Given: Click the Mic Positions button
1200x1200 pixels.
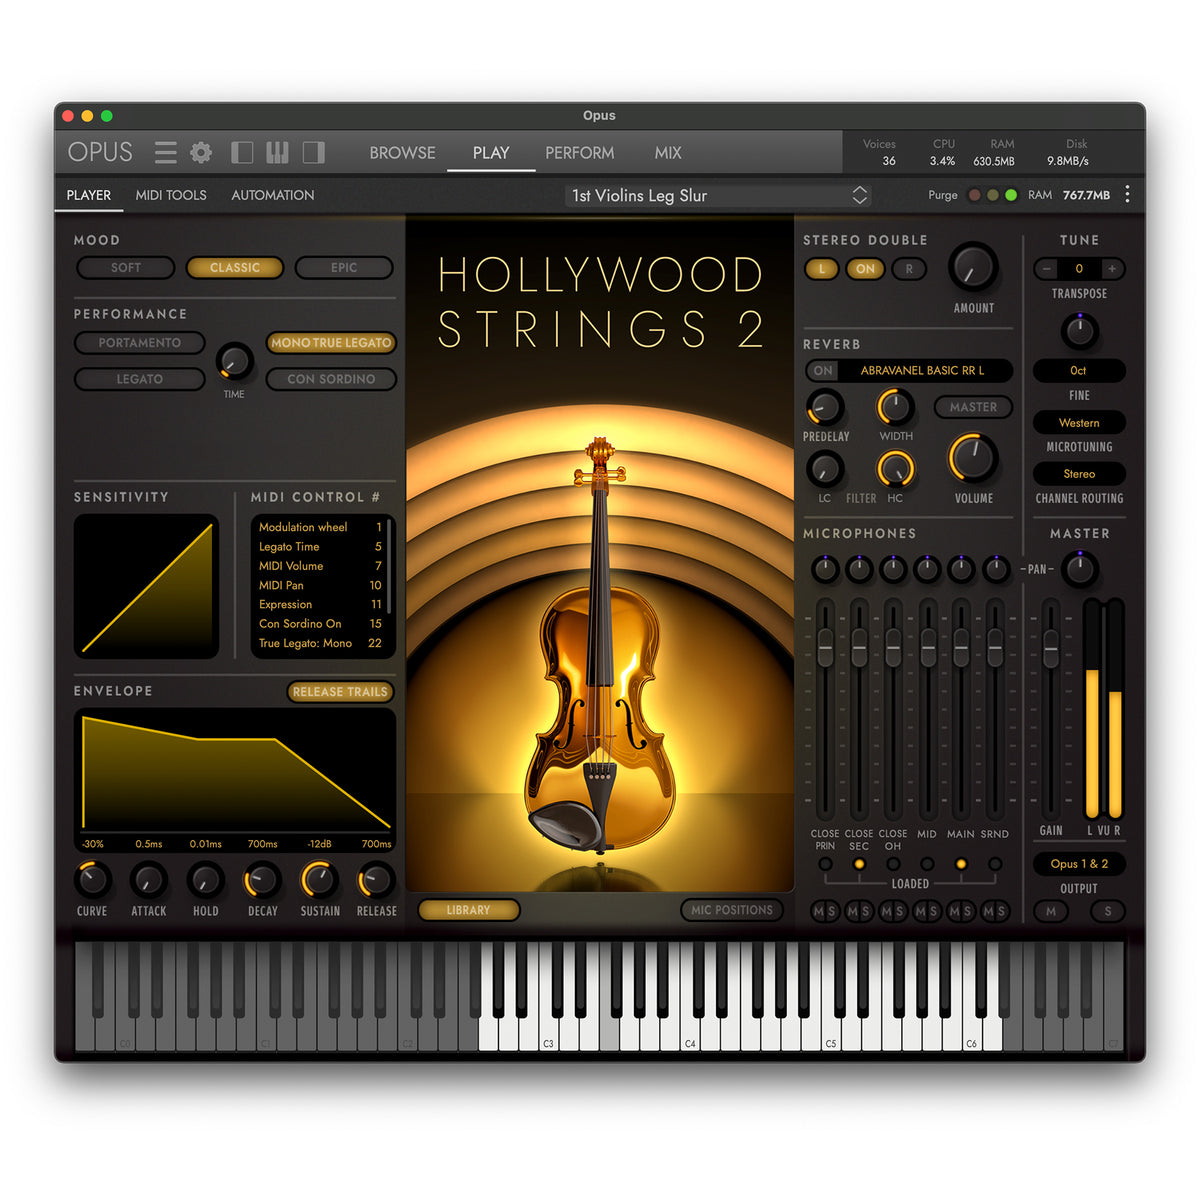Looking at the screenshot, I should click(x=732, y=910).
